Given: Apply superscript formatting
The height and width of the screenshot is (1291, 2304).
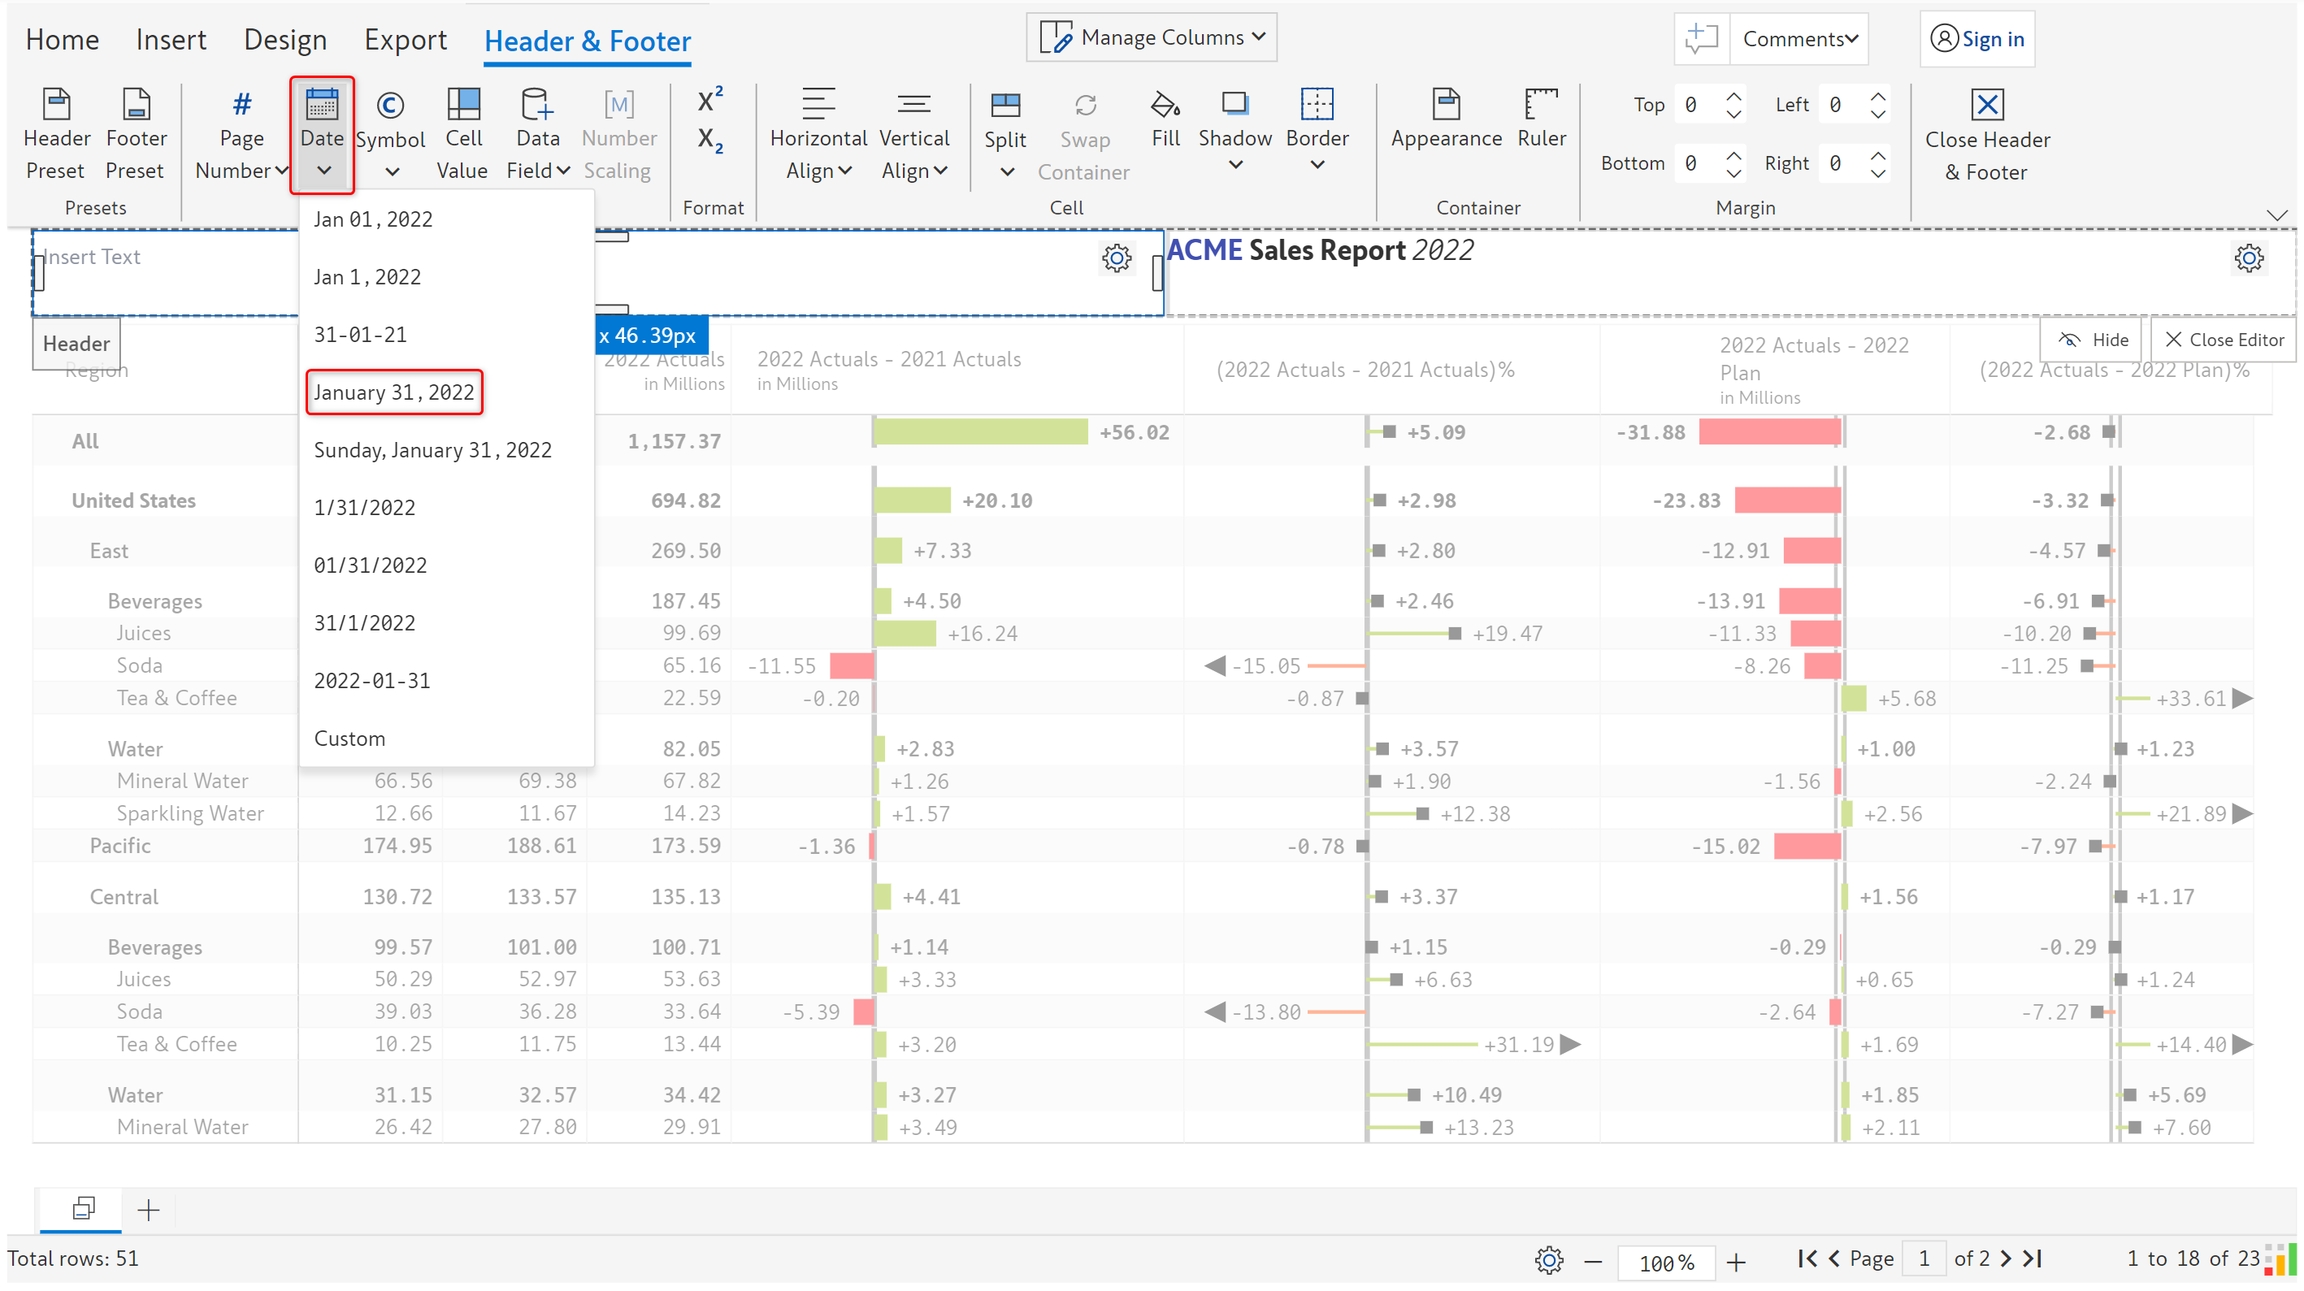Looking at the screenshot, I should pos(710,100).
